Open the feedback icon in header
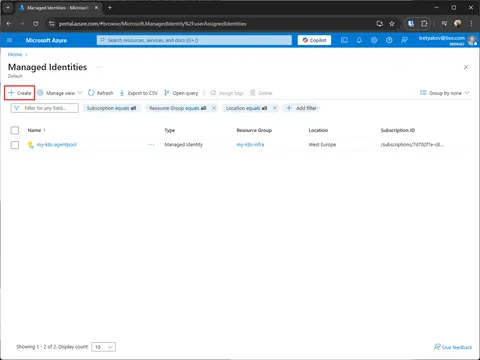Screen dimensions: 480x360 (404, 40)
